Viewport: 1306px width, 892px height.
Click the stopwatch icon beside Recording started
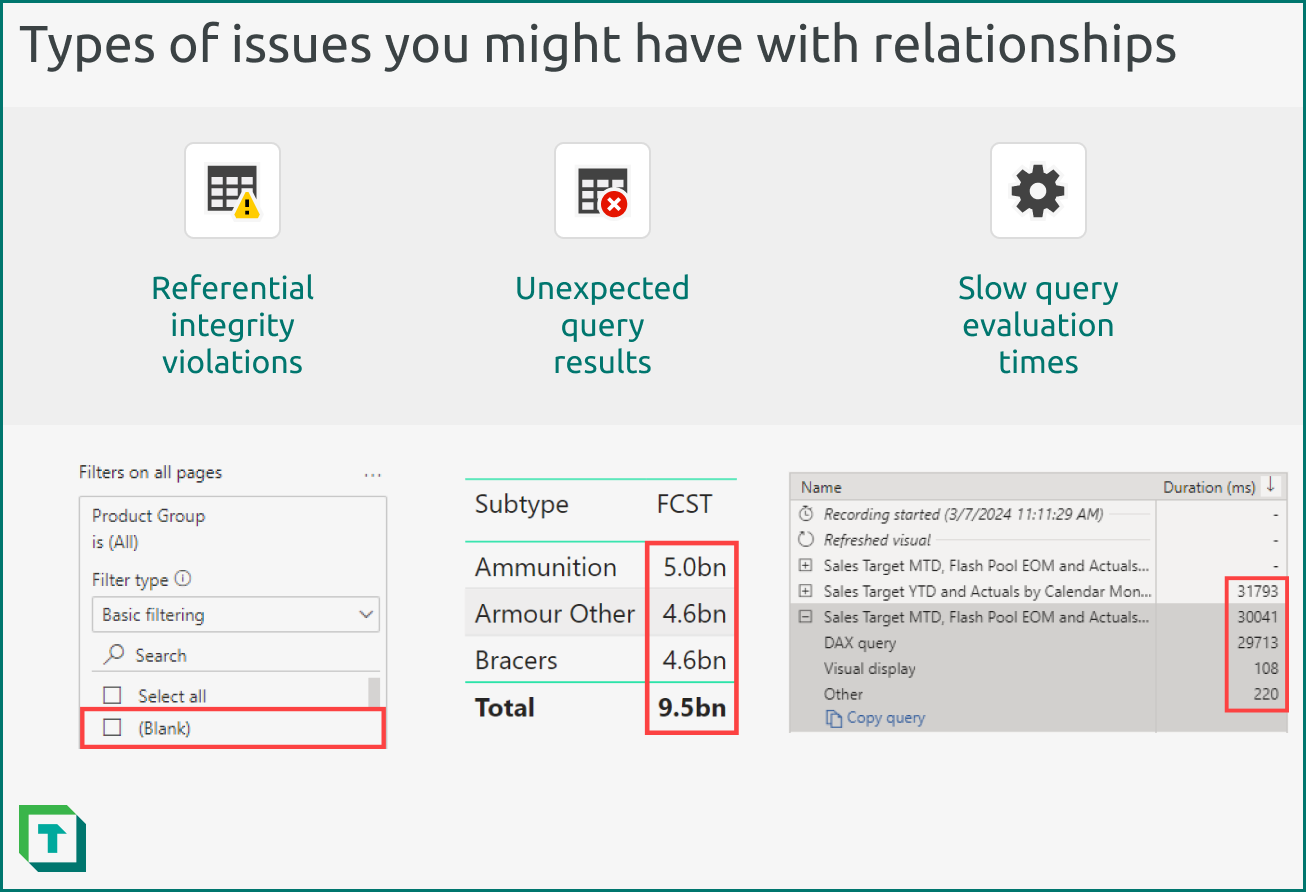click(805, 514)
